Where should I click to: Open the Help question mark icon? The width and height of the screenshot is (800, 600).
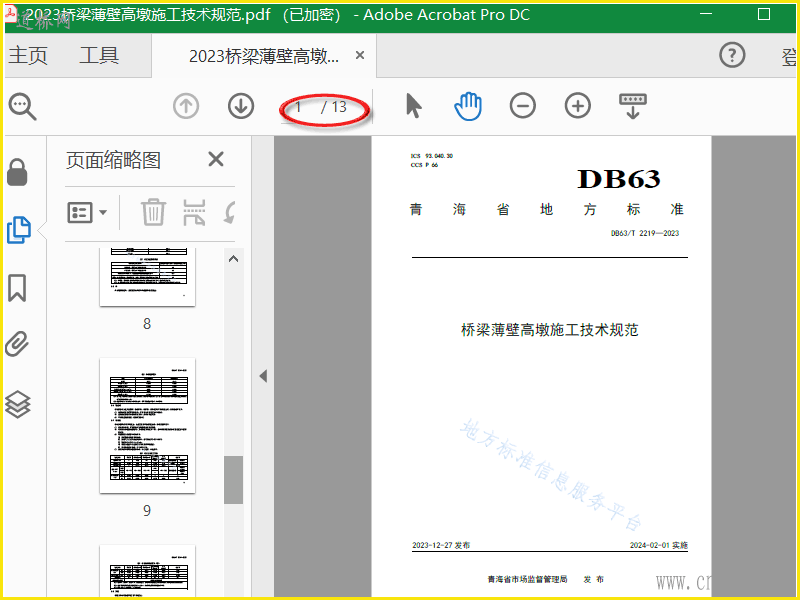tap(732, 55)
